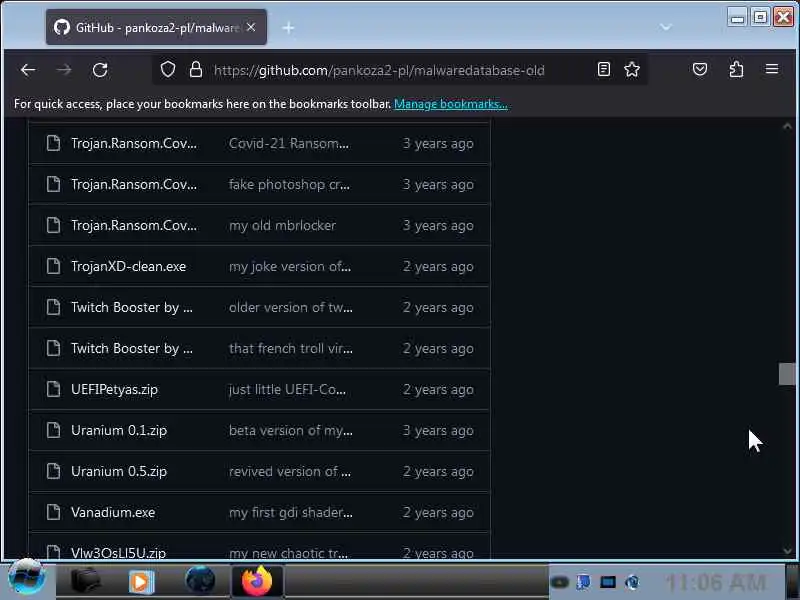The height and width of the screenshot is (600, 800).
Task: Open tracking protection shield info
Action: pyautogui.click(x=168, y=69)
